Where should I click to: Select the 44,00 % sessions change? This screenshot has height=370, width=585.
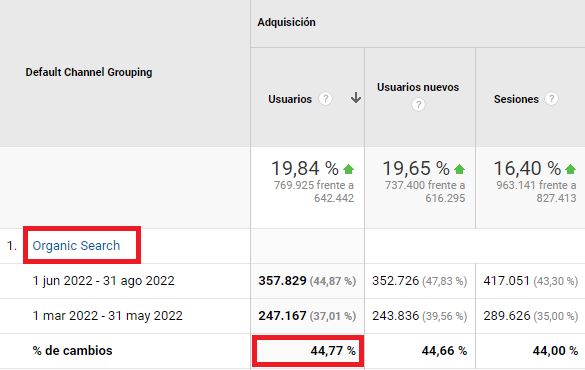point(555,351)
